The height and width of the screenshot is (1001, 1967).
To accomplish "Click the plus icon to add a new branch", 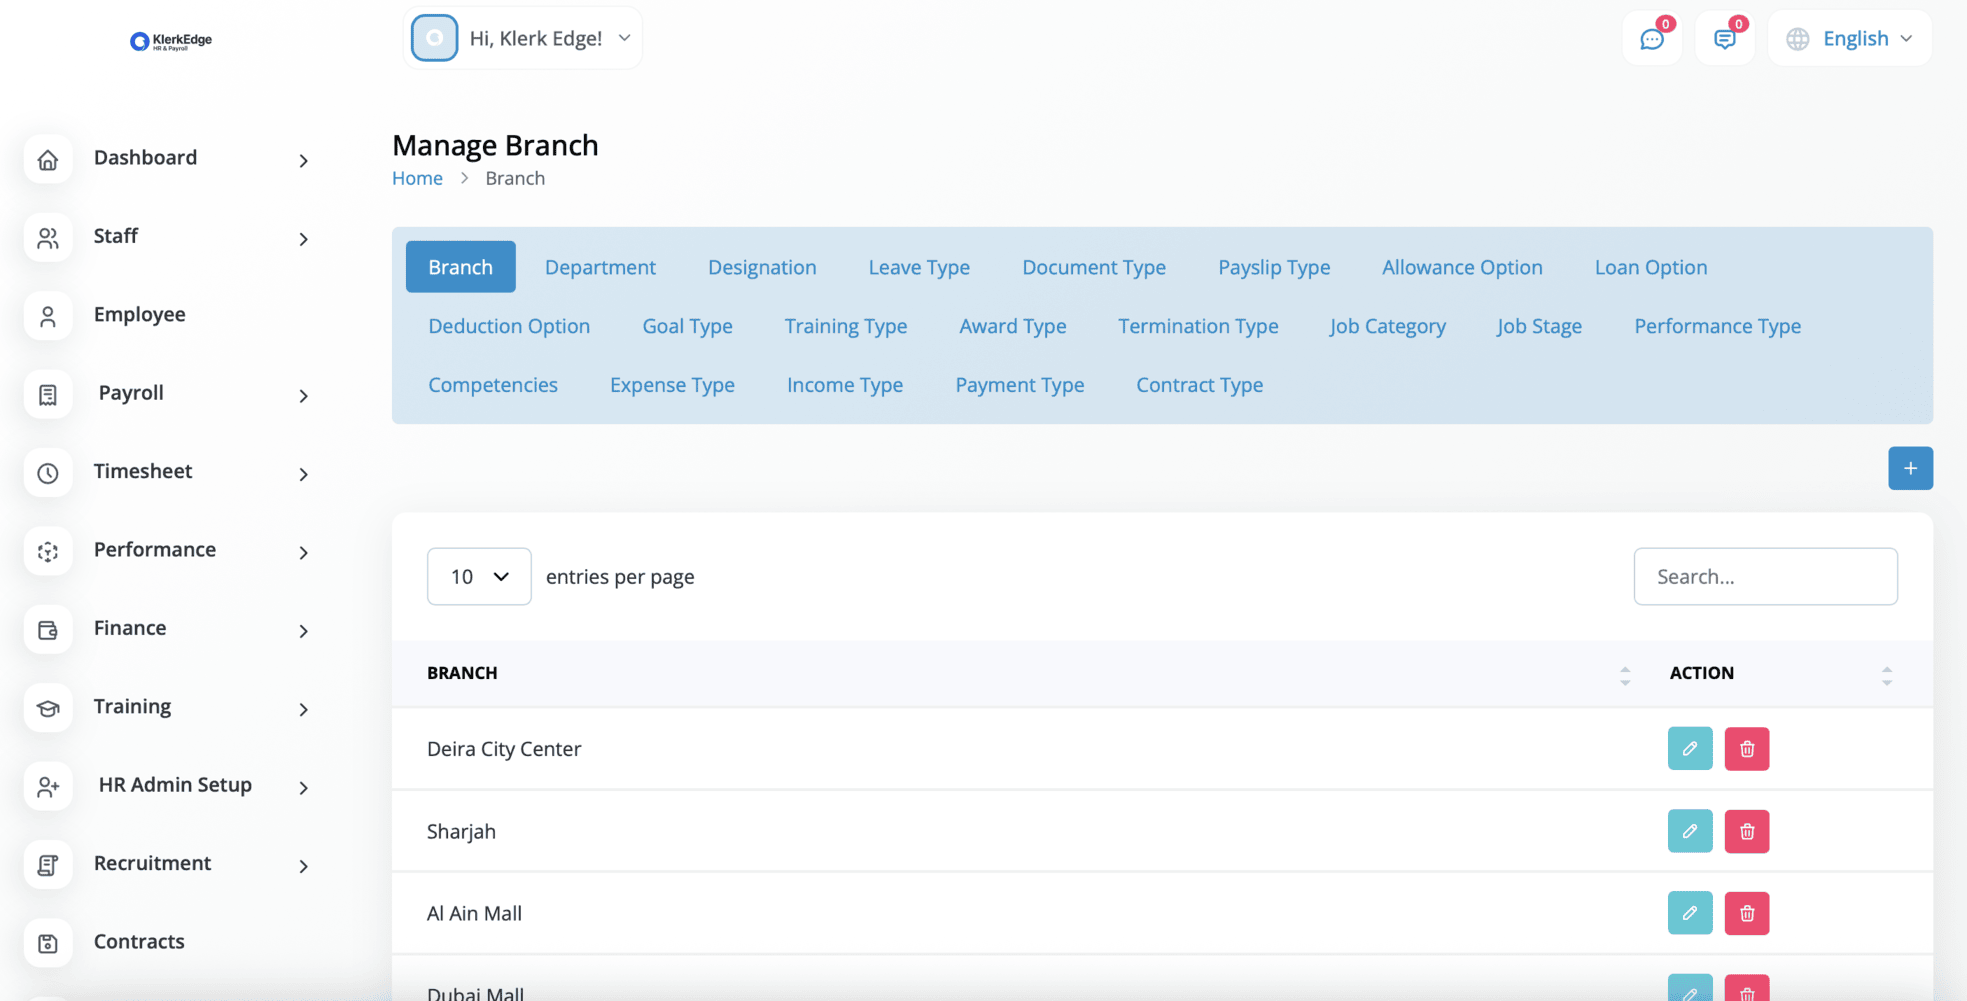I will pos(1909,468).
